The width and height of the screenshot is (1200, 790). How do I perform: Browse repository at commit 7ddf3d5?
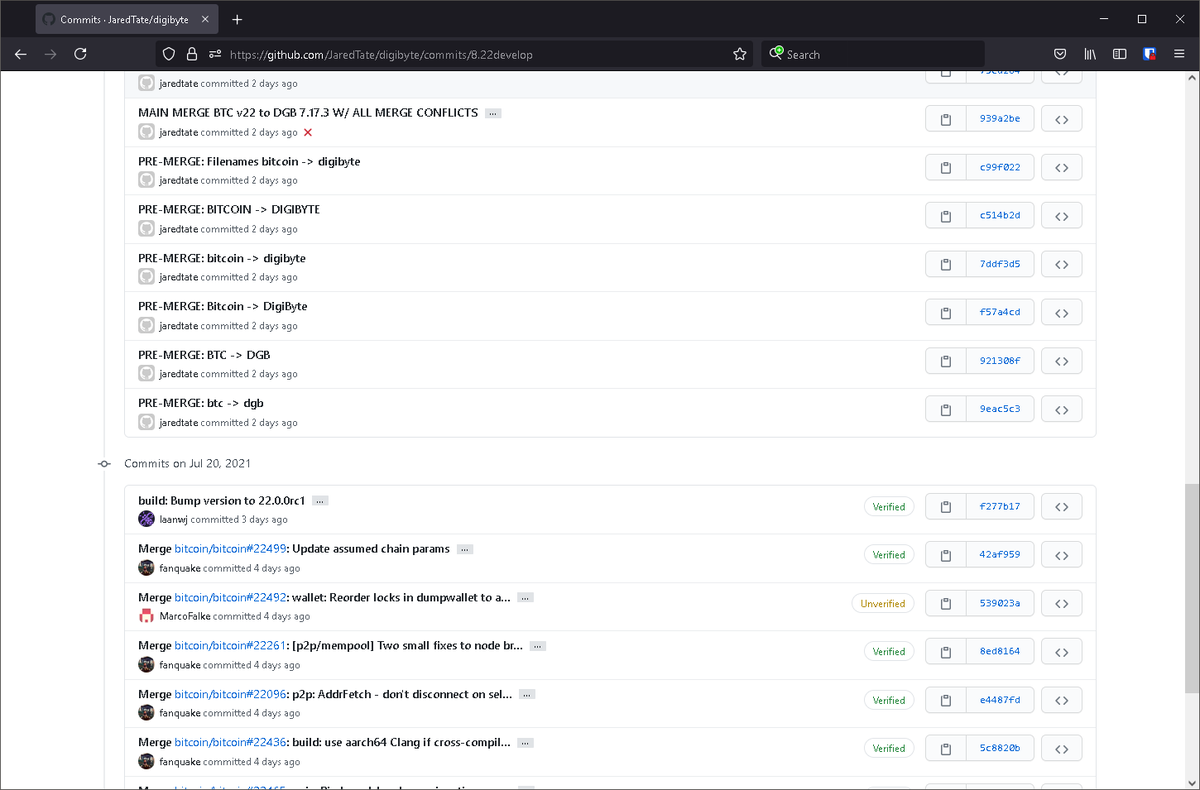point(1062,264)
